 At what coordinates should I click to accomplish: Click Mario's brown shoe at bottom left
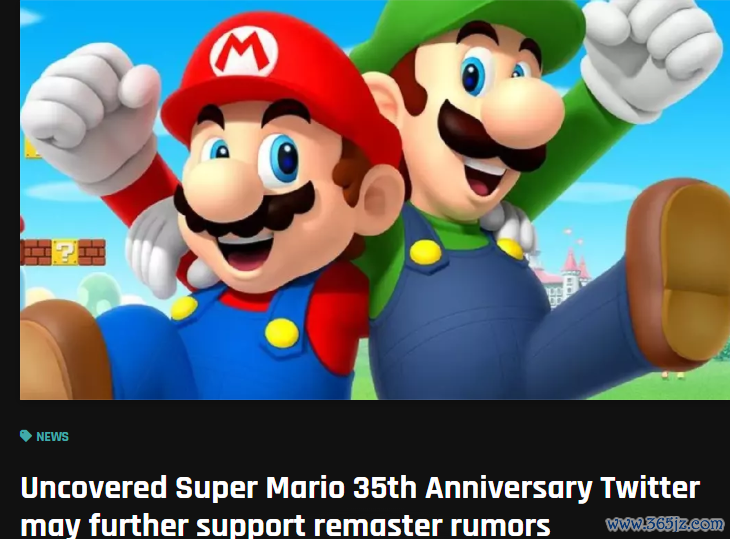point(63,351)
